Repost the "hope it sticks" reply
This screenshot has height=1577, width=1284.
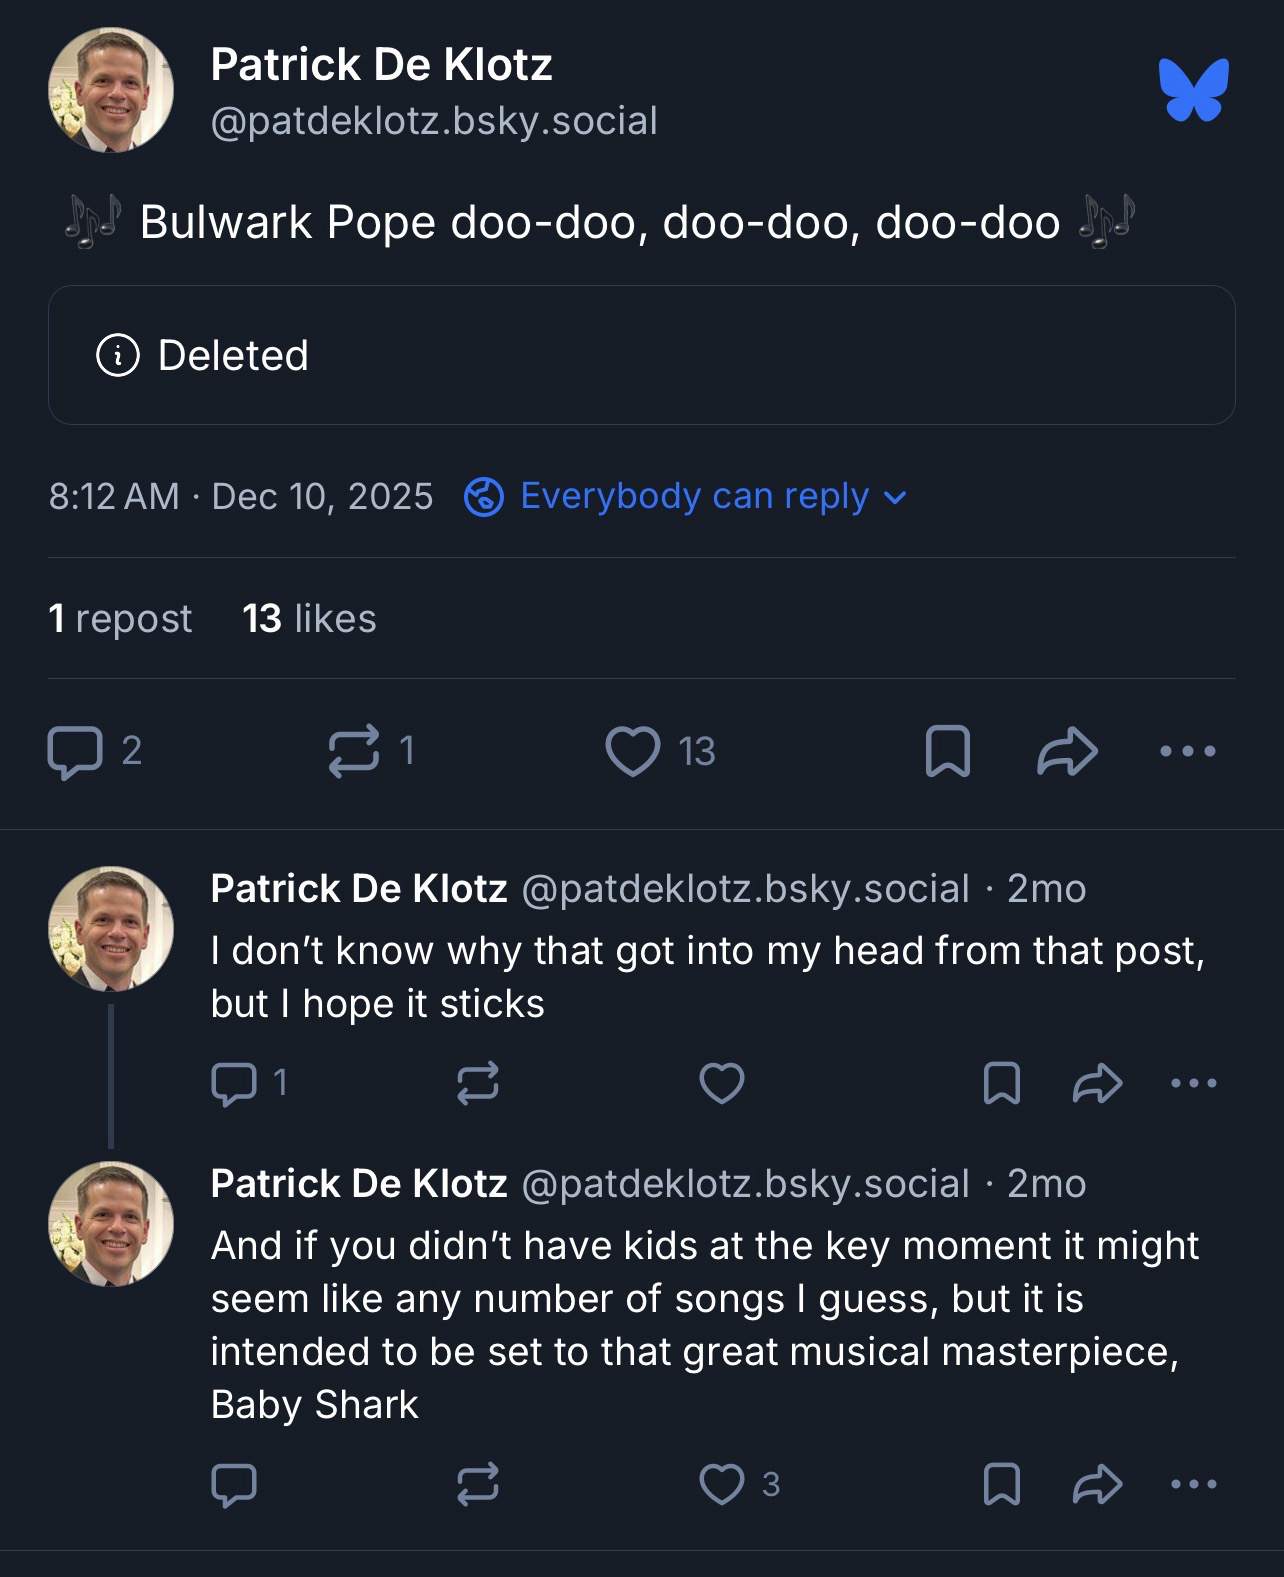pos(478,1083)
